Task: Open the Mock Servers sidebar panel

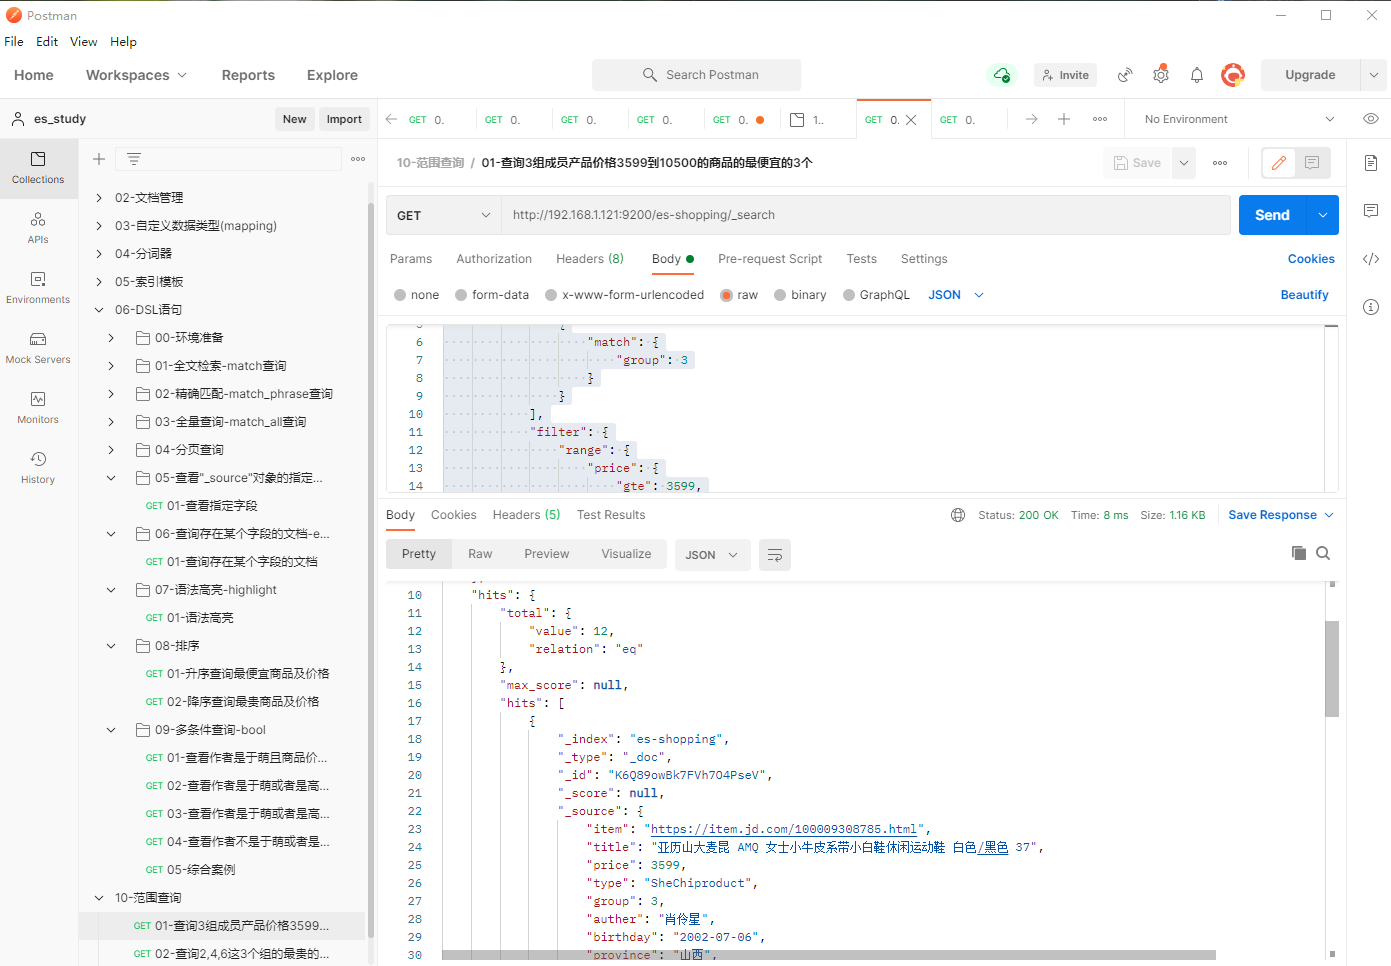Action: click(x=38, y=347)
